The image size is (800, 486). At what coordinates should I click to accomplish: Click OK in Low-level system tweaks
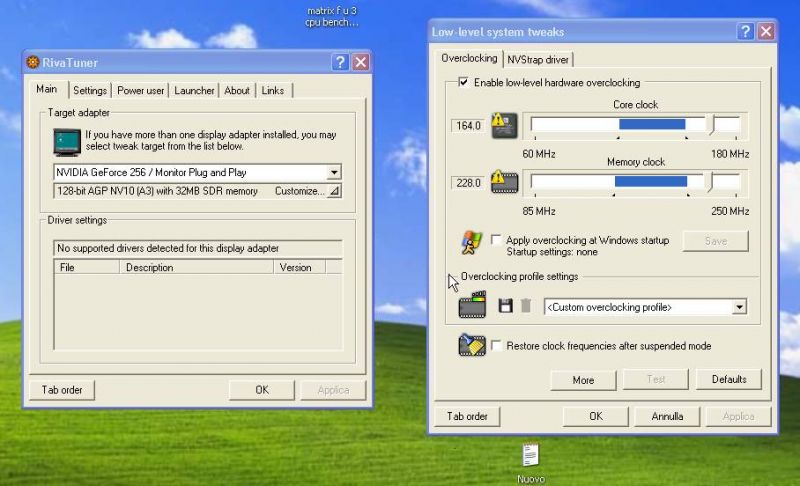595,417
